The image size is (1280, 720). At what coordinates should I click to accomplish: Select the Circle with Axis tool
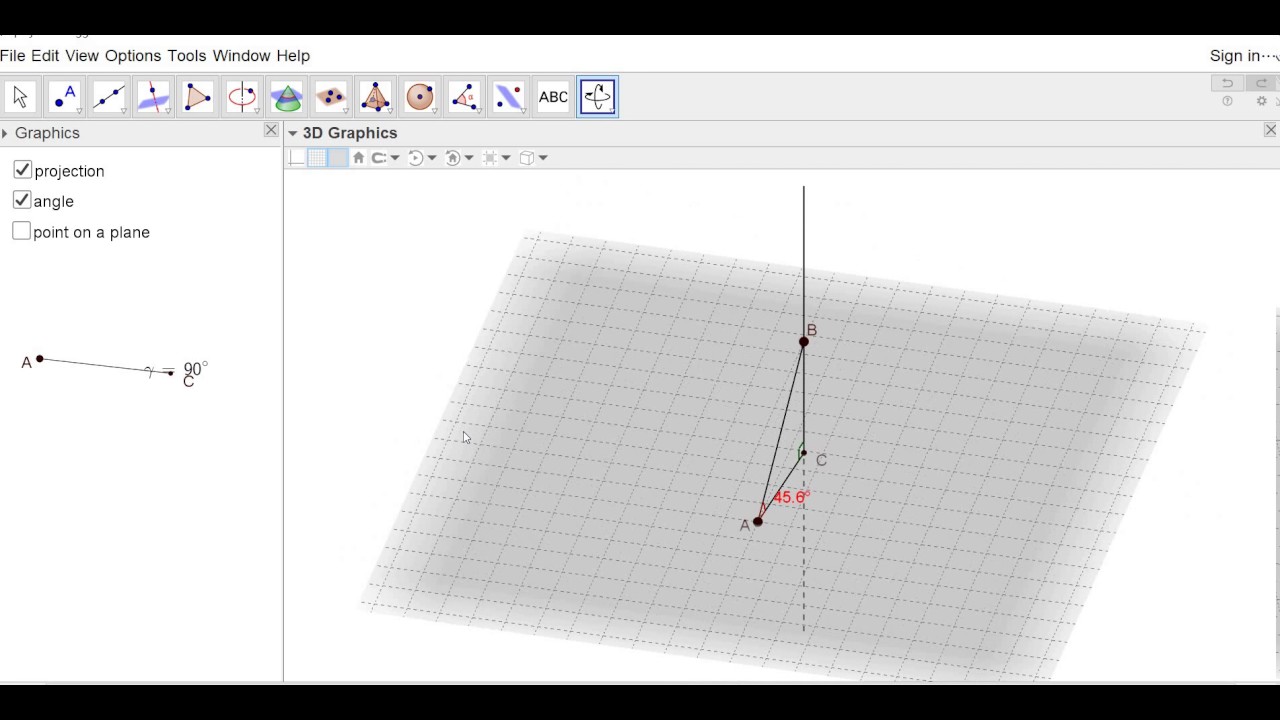[242, 97]
